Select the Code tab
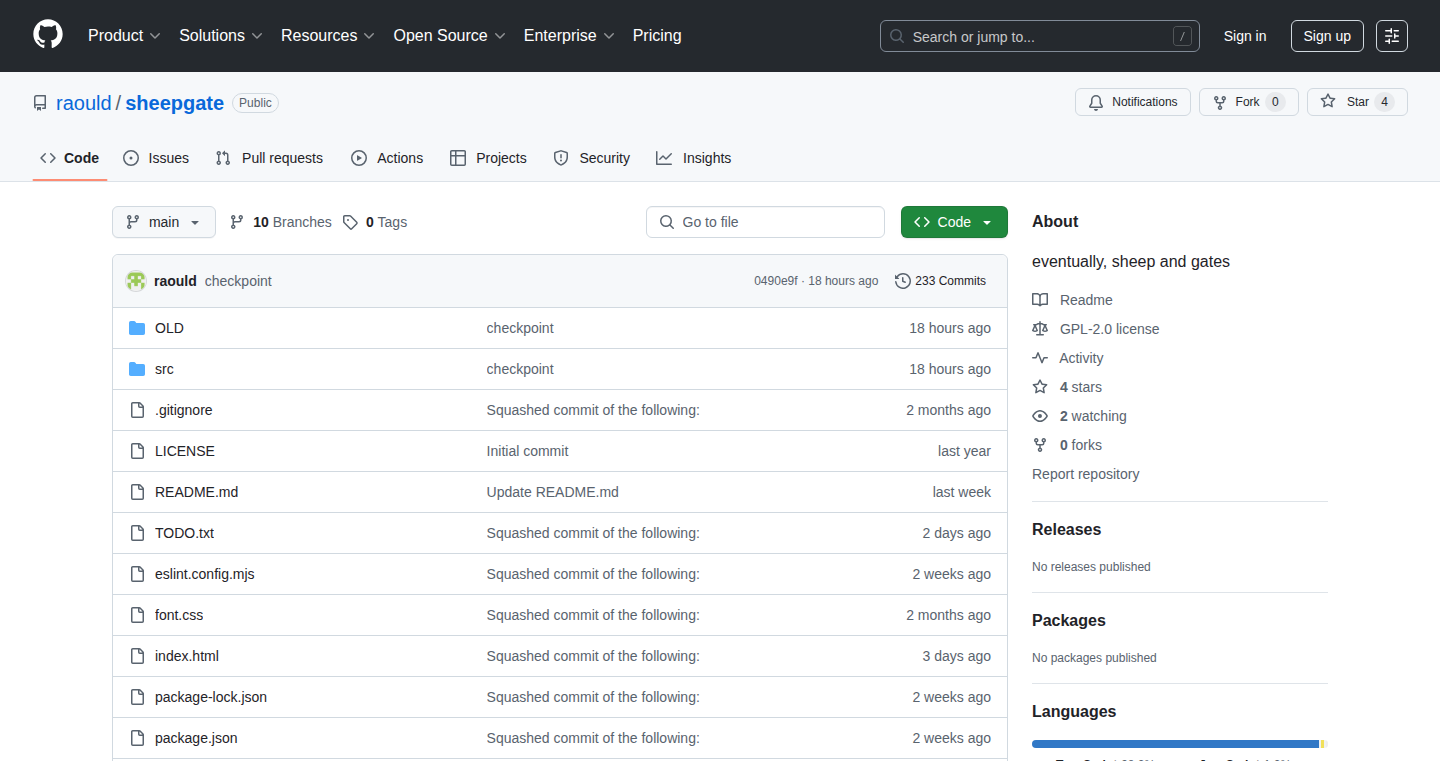 [70, 158]
